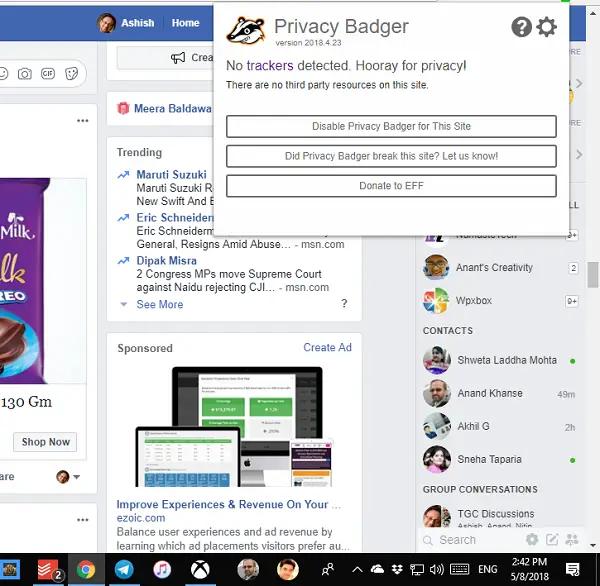Click Shweta Laddha Mohta avatar
Screen dimensions: 600x586
437,360
